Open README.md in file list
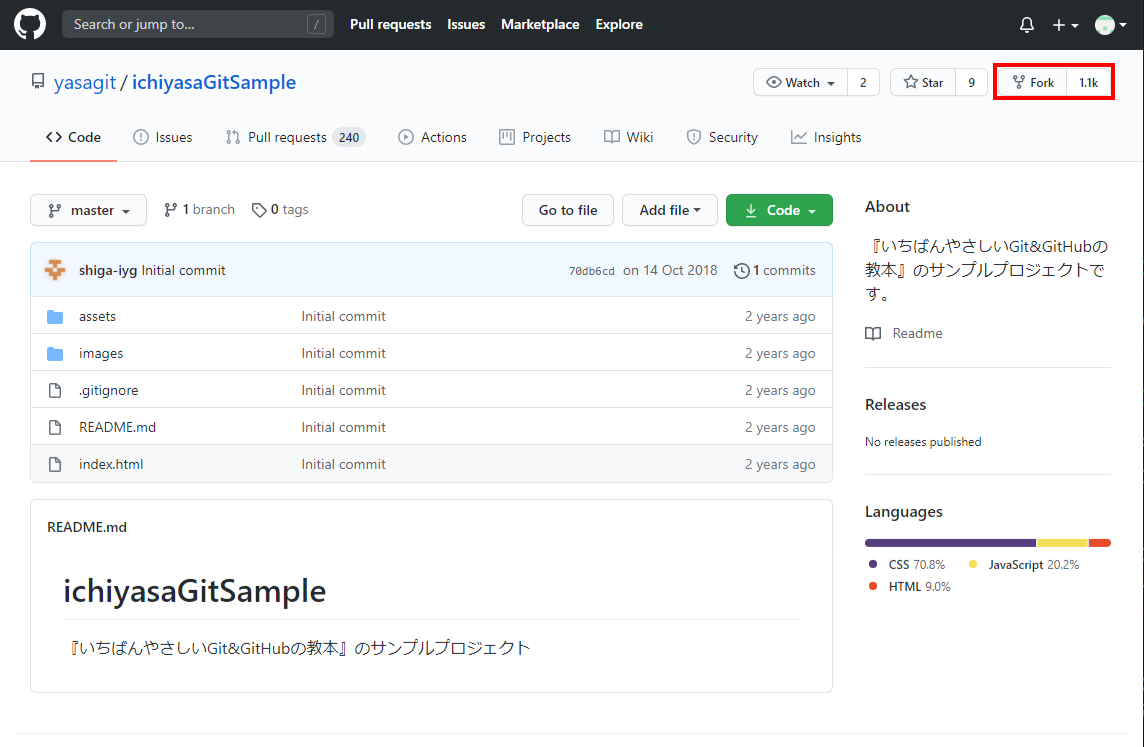 117,427
